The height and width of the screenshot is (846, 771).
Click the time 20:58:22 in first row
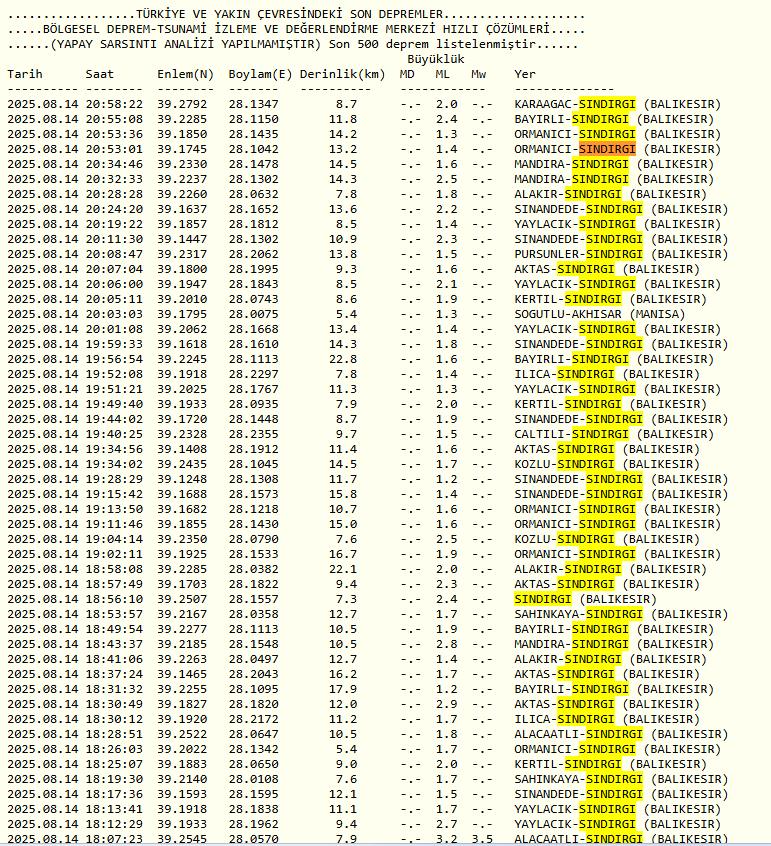114,104
